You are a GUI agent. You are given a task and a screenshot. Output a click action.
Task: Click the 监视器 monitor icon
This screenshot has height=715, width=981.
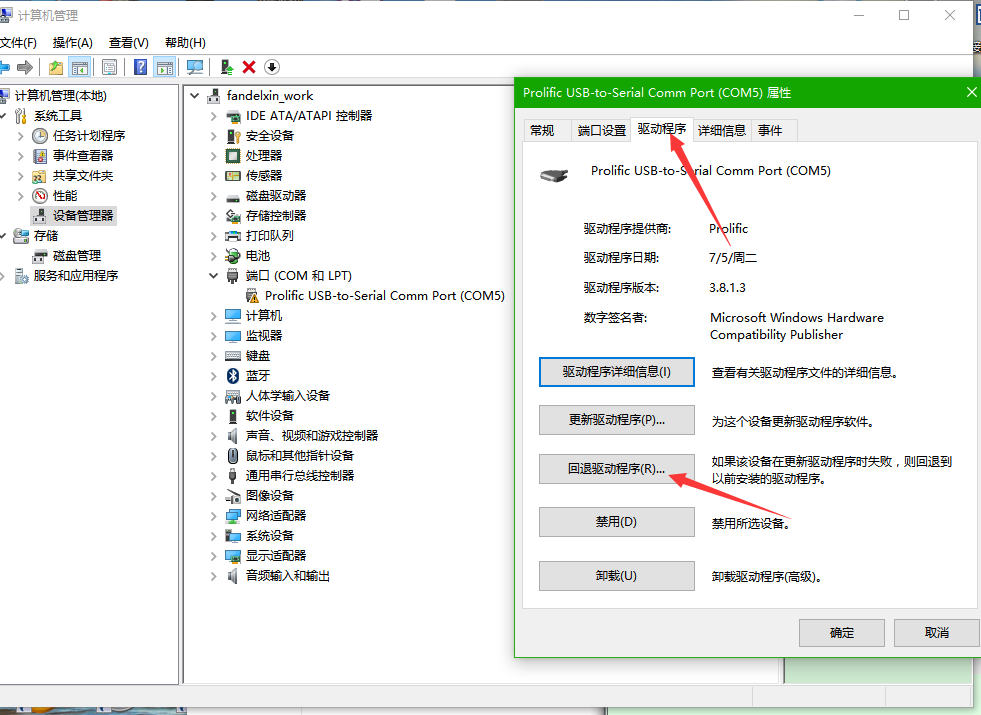point(233,336)
